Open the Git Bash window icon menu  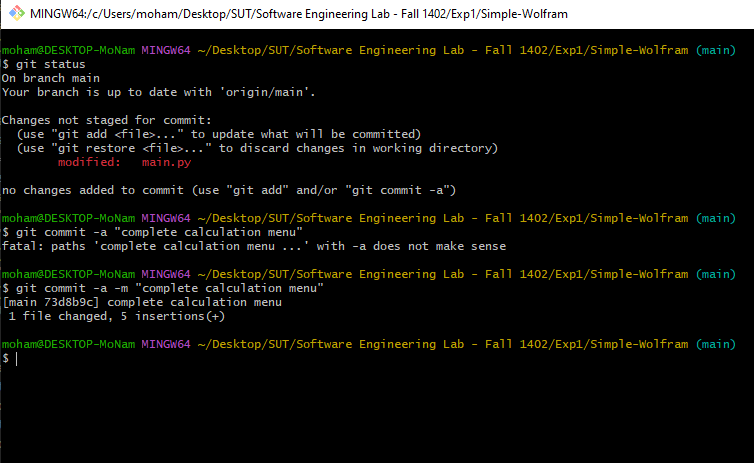click(16, 13)
